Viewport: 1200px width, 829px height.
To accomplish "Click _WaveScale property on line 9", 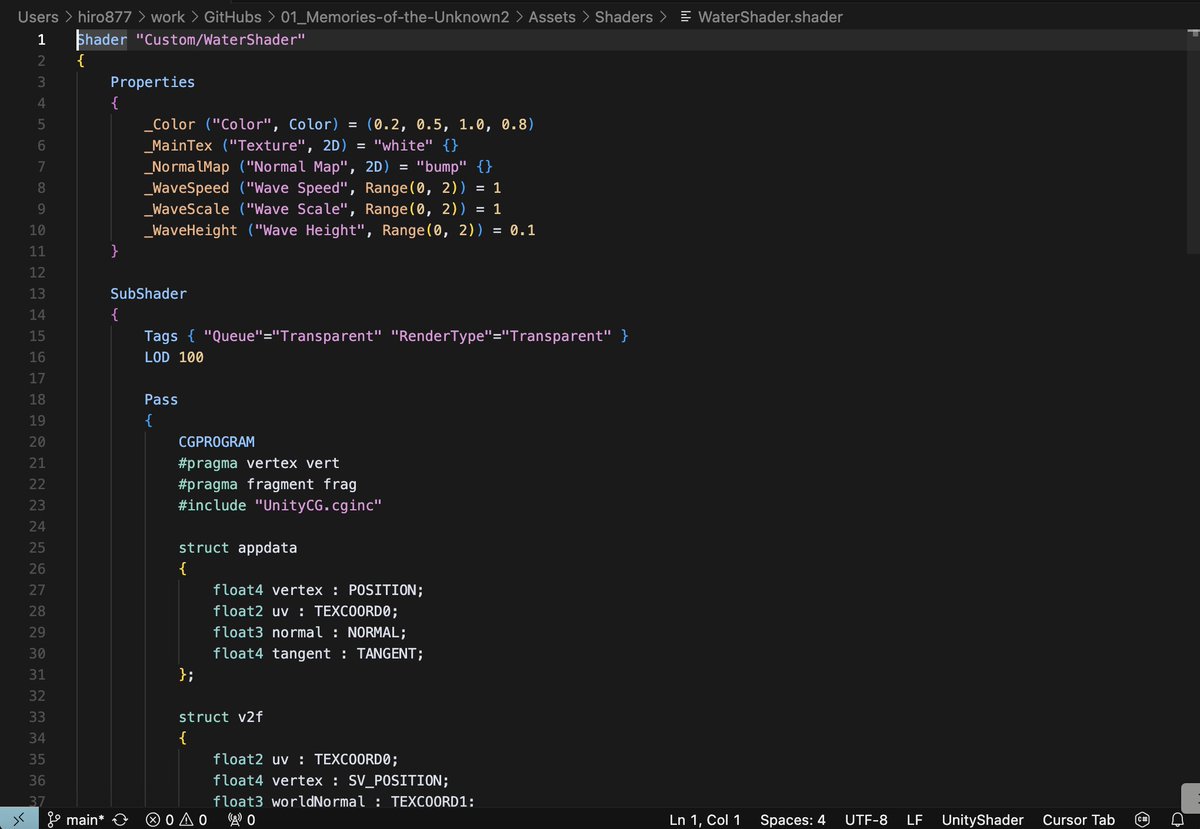I will point(187,209).
